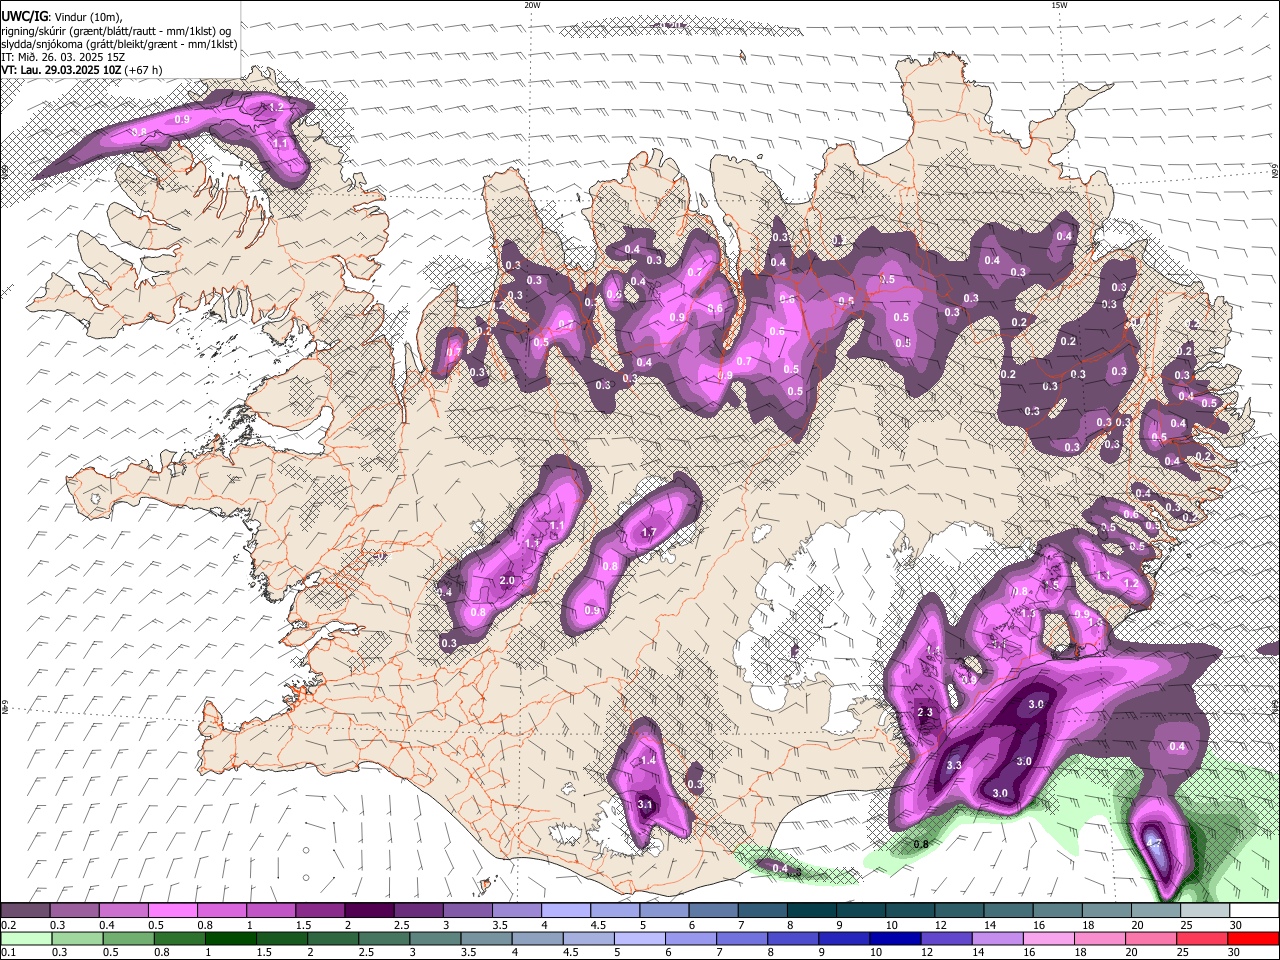
Task: Click the '15W' longitude label
Action: point(1059,5)
